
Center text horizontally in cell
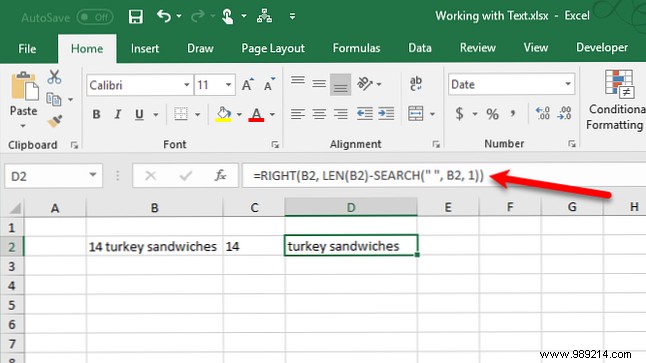[319, 114]
